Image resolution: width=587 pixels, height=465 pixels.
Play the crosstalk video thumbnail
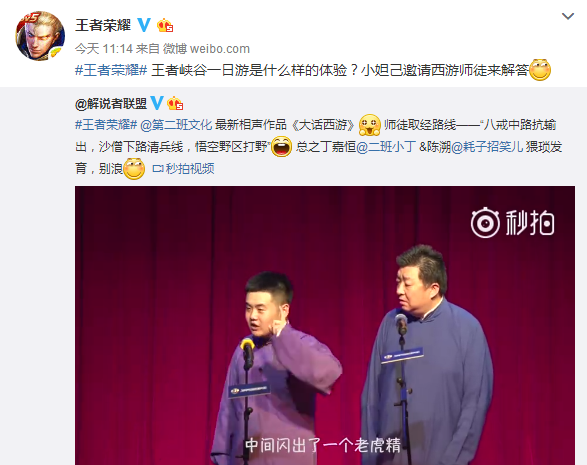(x=325, y=325)
